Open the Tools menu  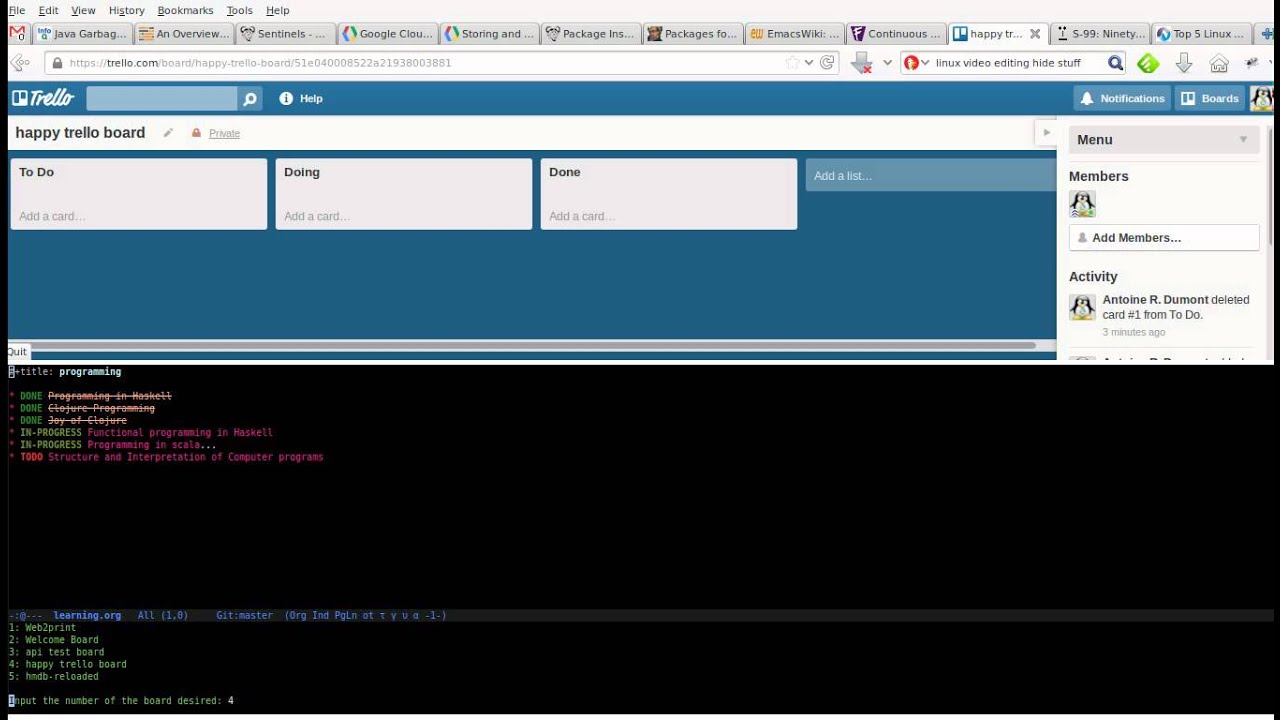[x=239, y=10]
